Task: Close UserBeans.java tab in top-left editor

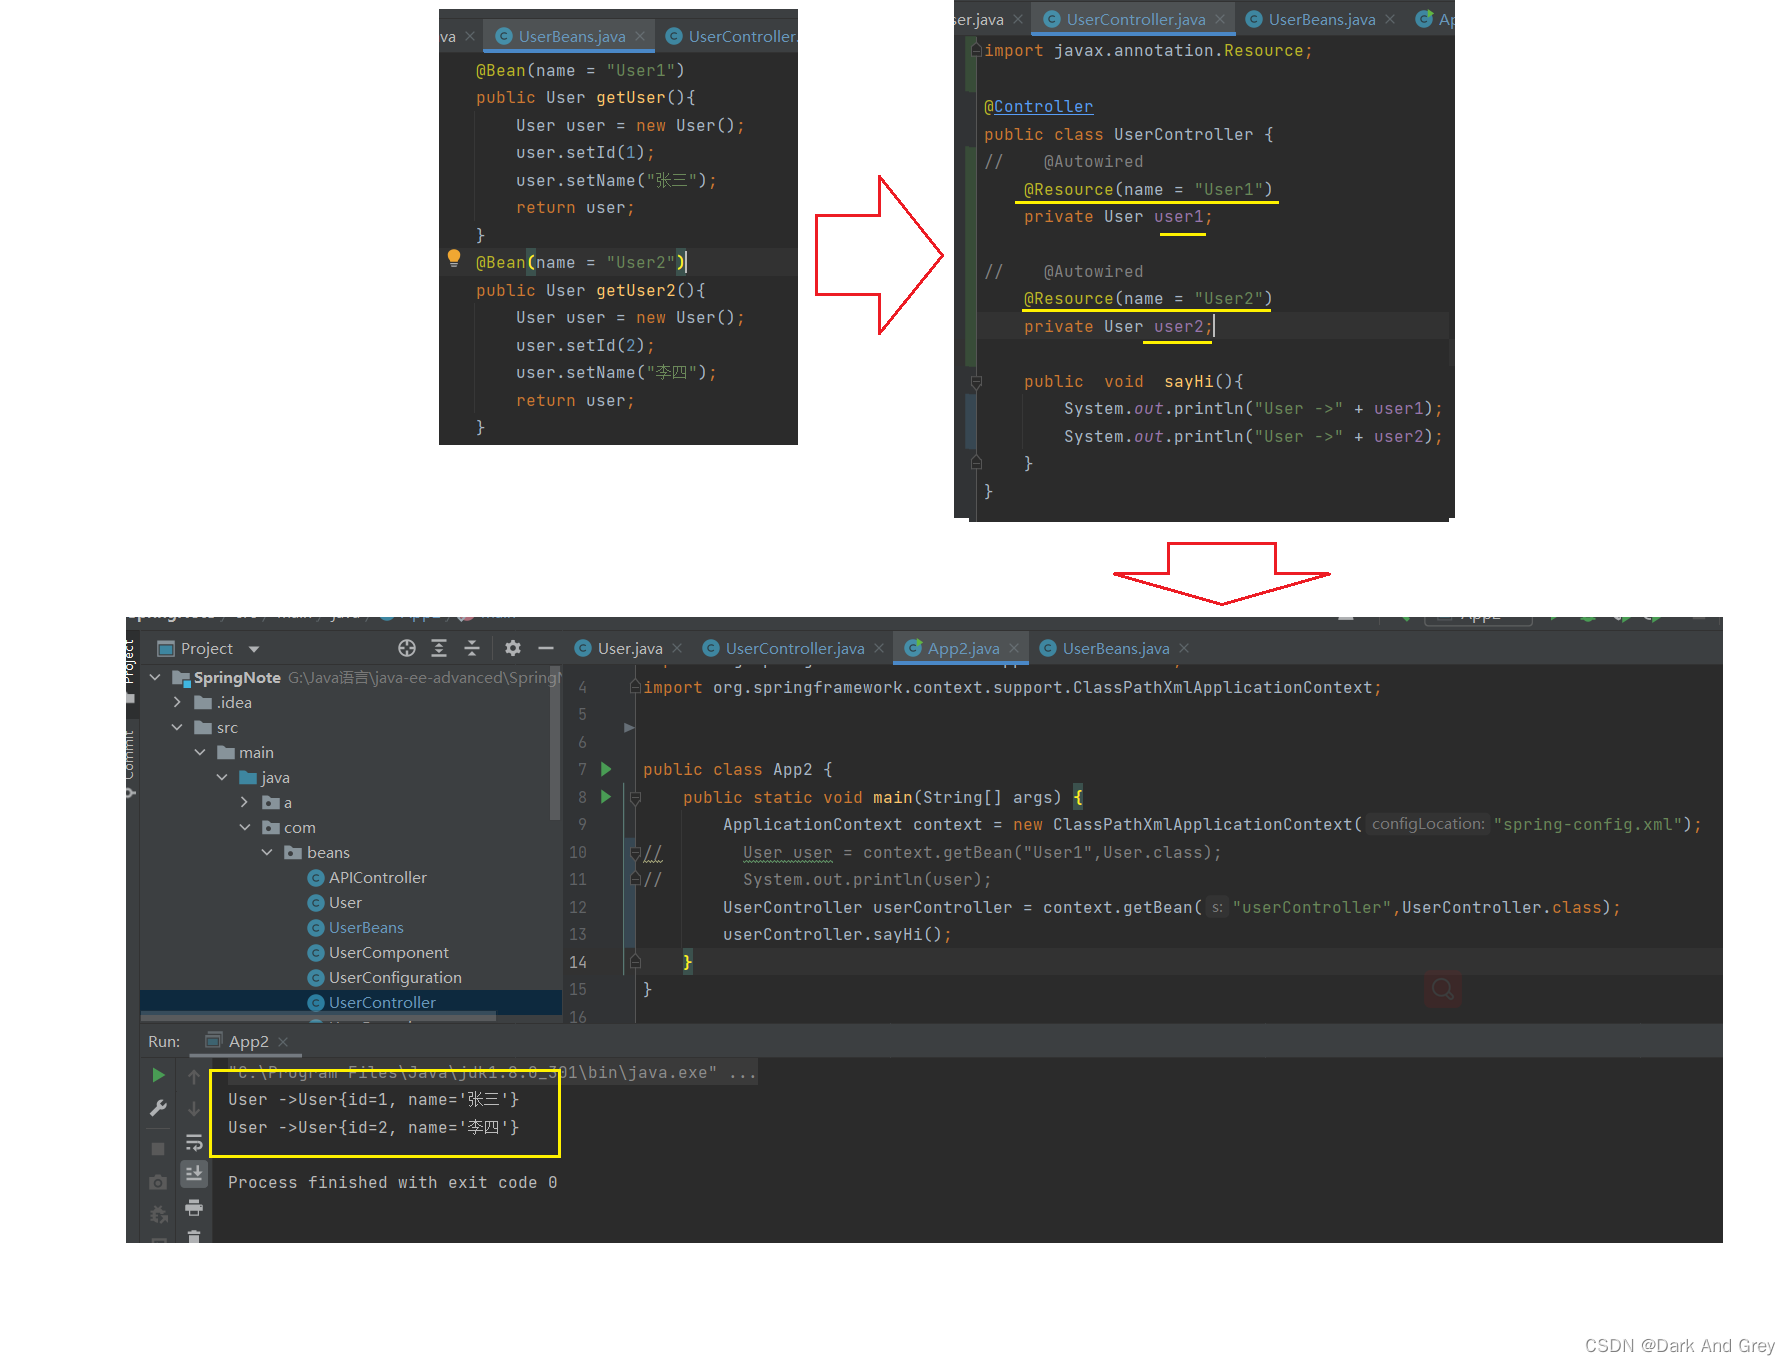Action: pyautogui.click(x=640, y=36)
